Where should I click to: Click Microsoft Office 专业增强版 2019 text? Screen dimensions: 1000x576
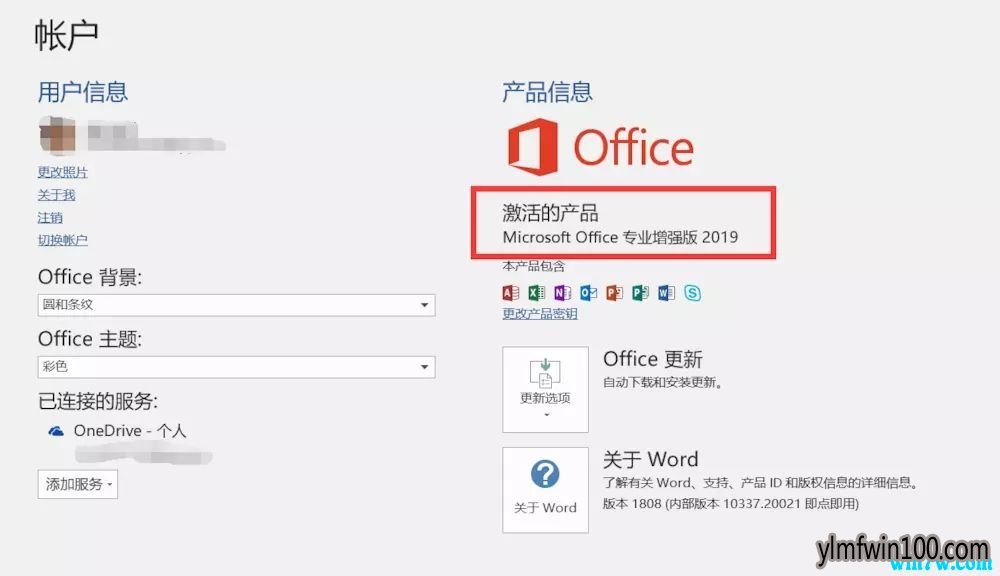click(620, 237)
